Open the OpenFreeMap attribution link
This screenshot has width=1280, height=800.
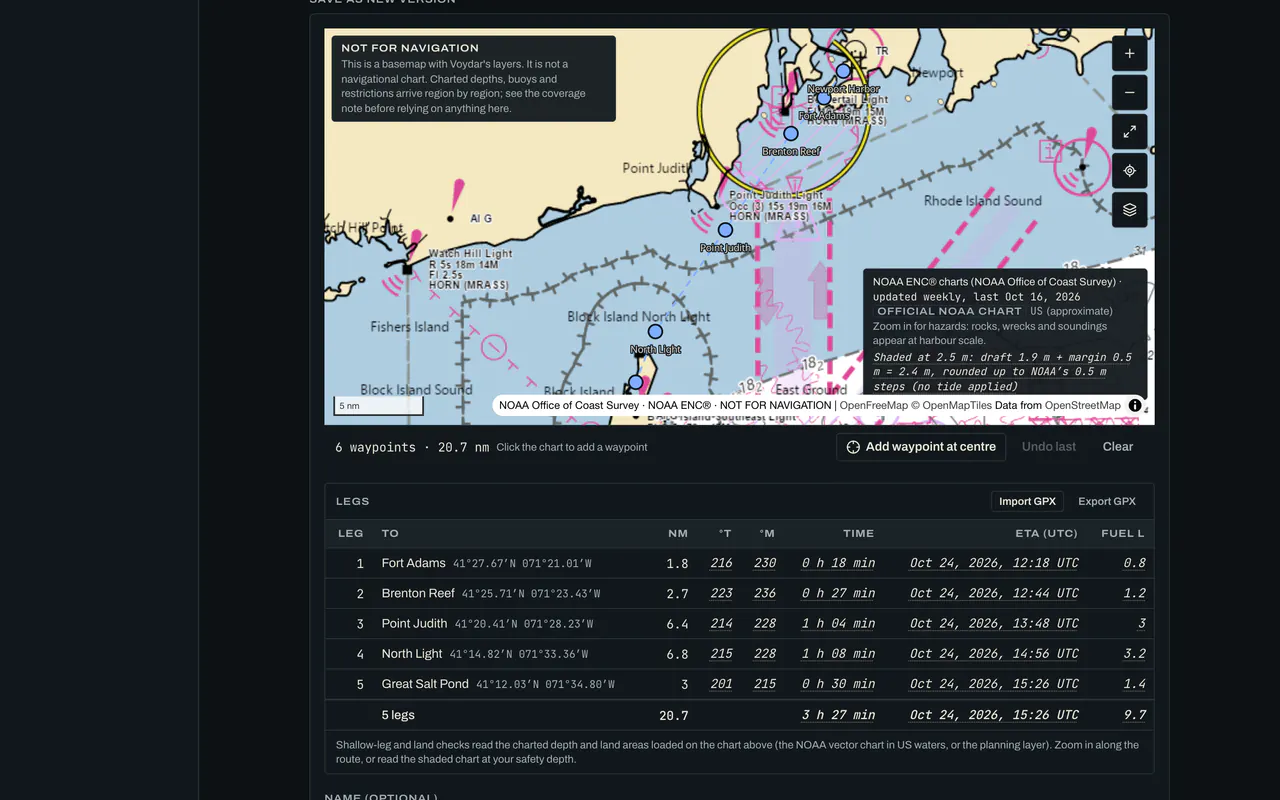[x=873, y=405]
